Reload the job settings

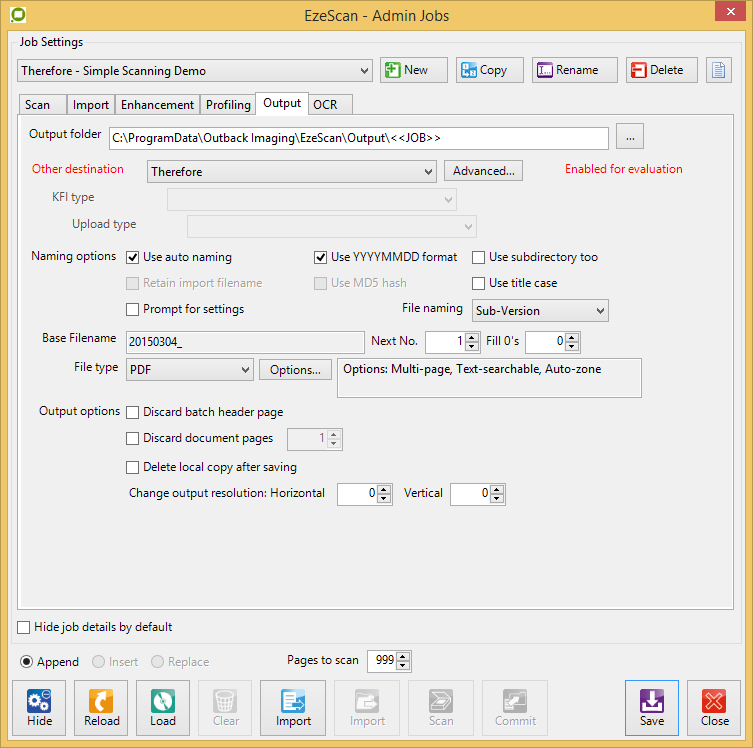pyautogui.click(x=101, y=708)
